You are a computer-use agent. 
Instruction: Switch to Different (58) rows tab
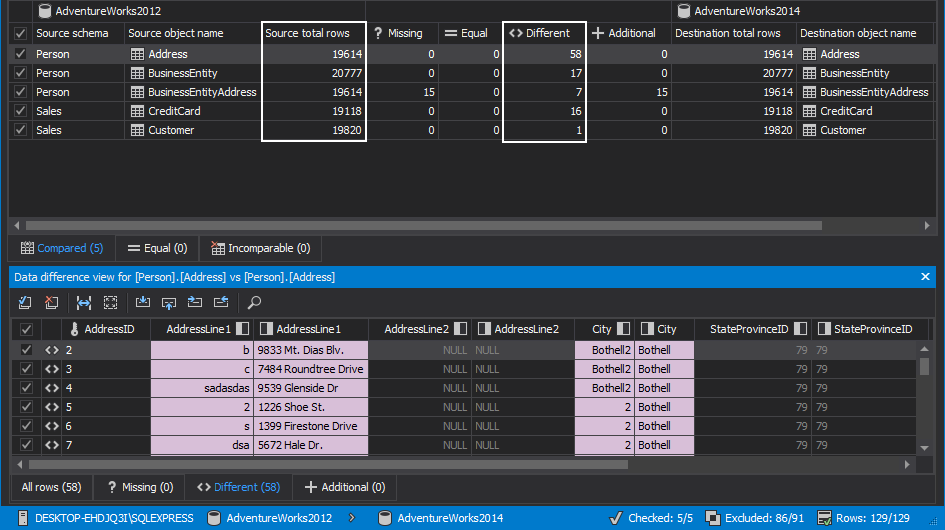238,487
